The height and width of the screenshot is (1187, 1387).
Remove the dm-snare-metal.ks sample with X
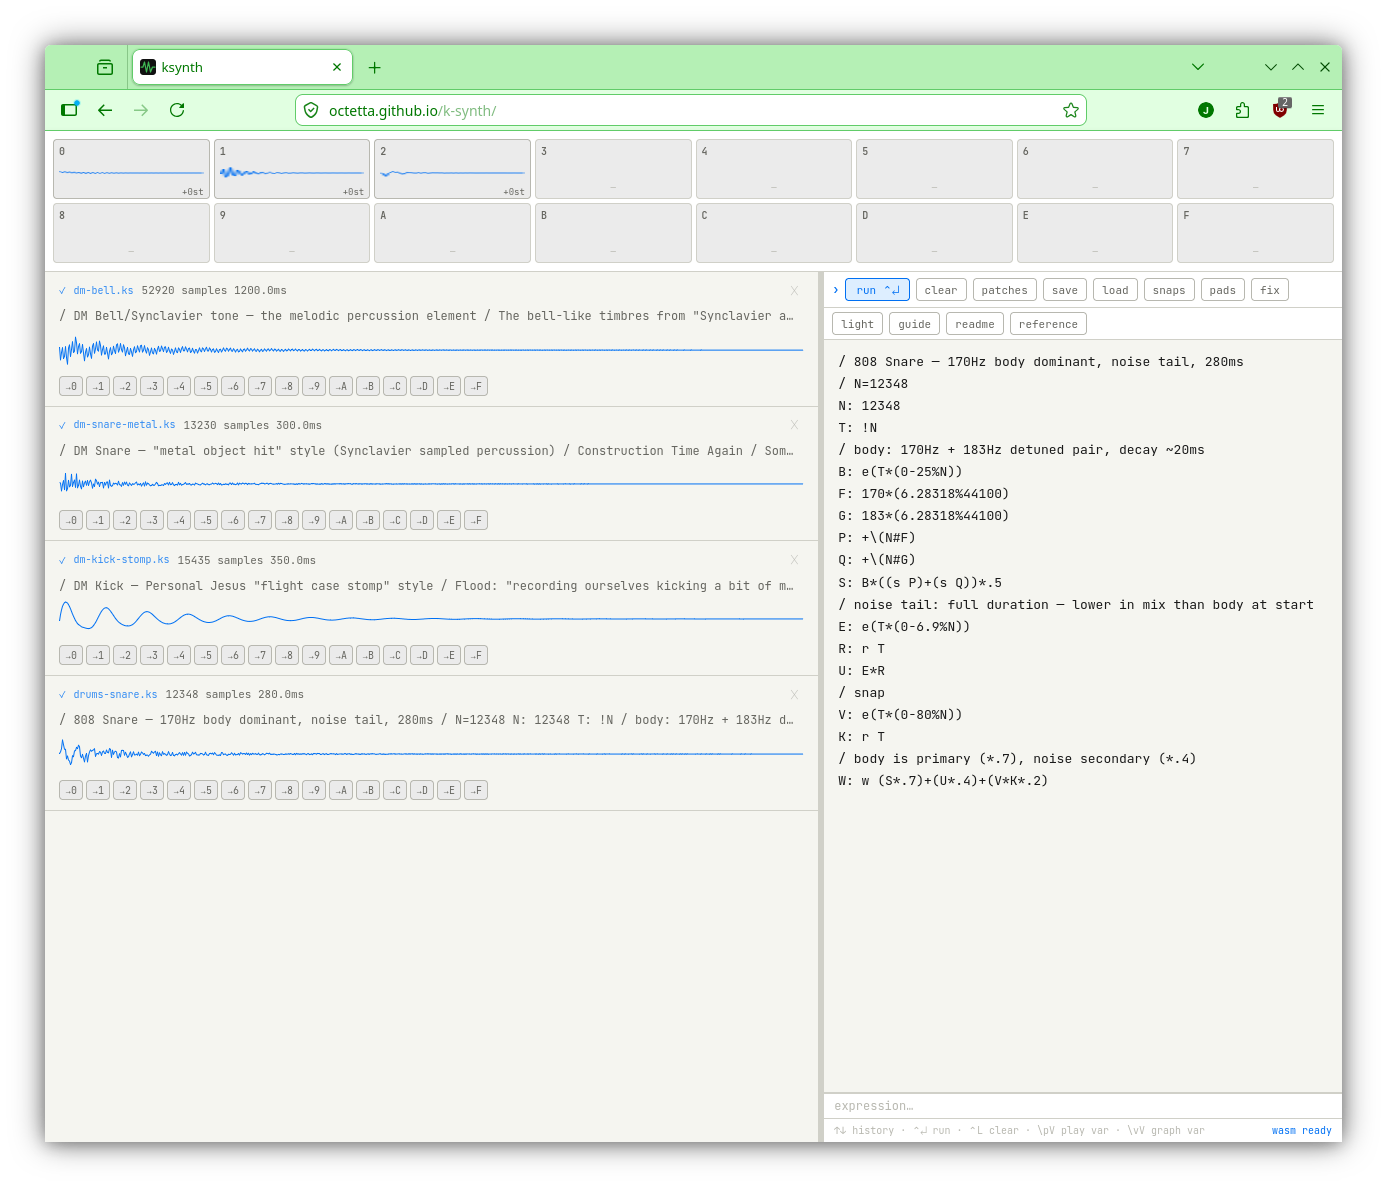click(x=795, y=425)
